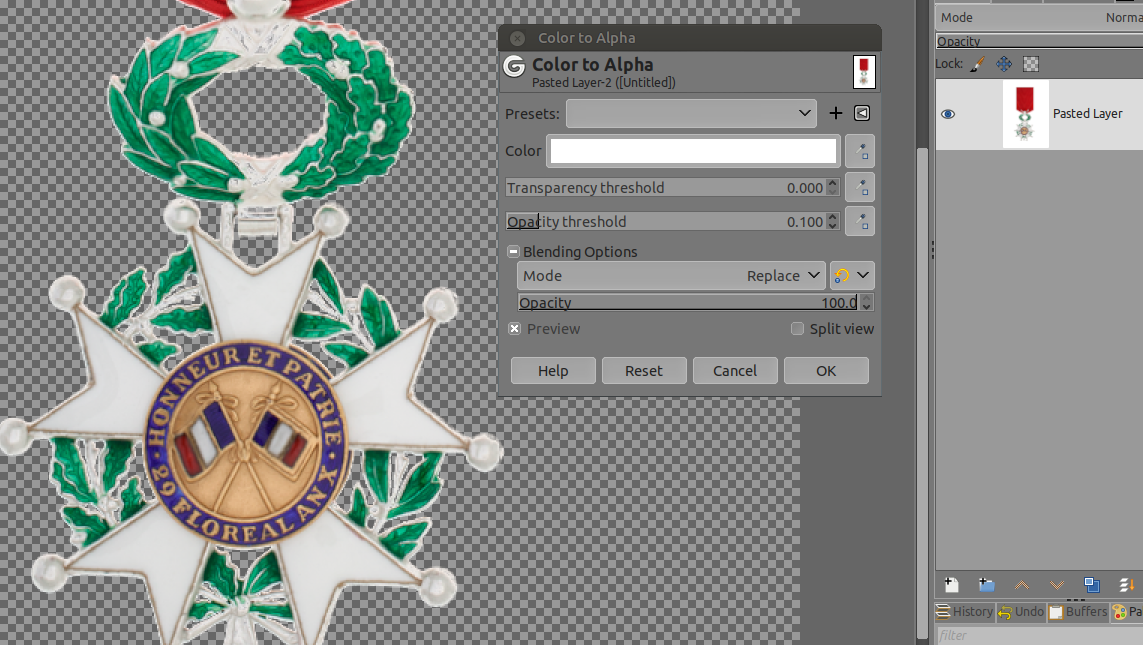1143x645 pixels.
Task: Confirm with the OK button
Action: pyautogui.click(x=826, y=370)
